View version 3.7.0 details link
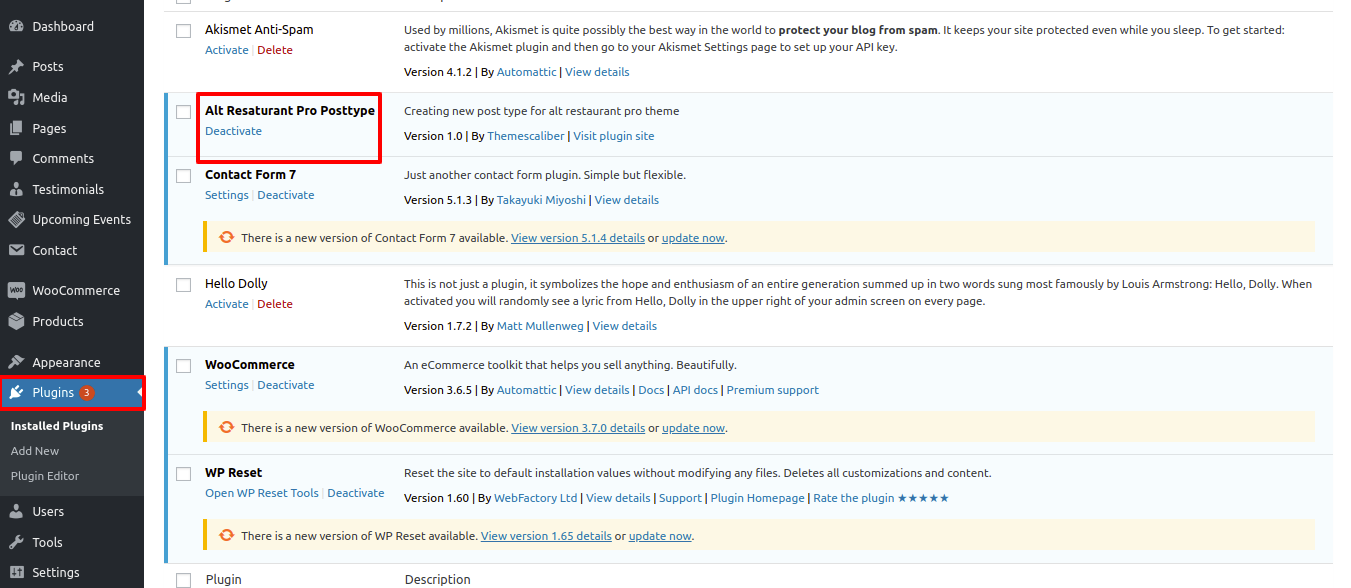The width and height of the screenshot is (1351, 588). [578, 428]
